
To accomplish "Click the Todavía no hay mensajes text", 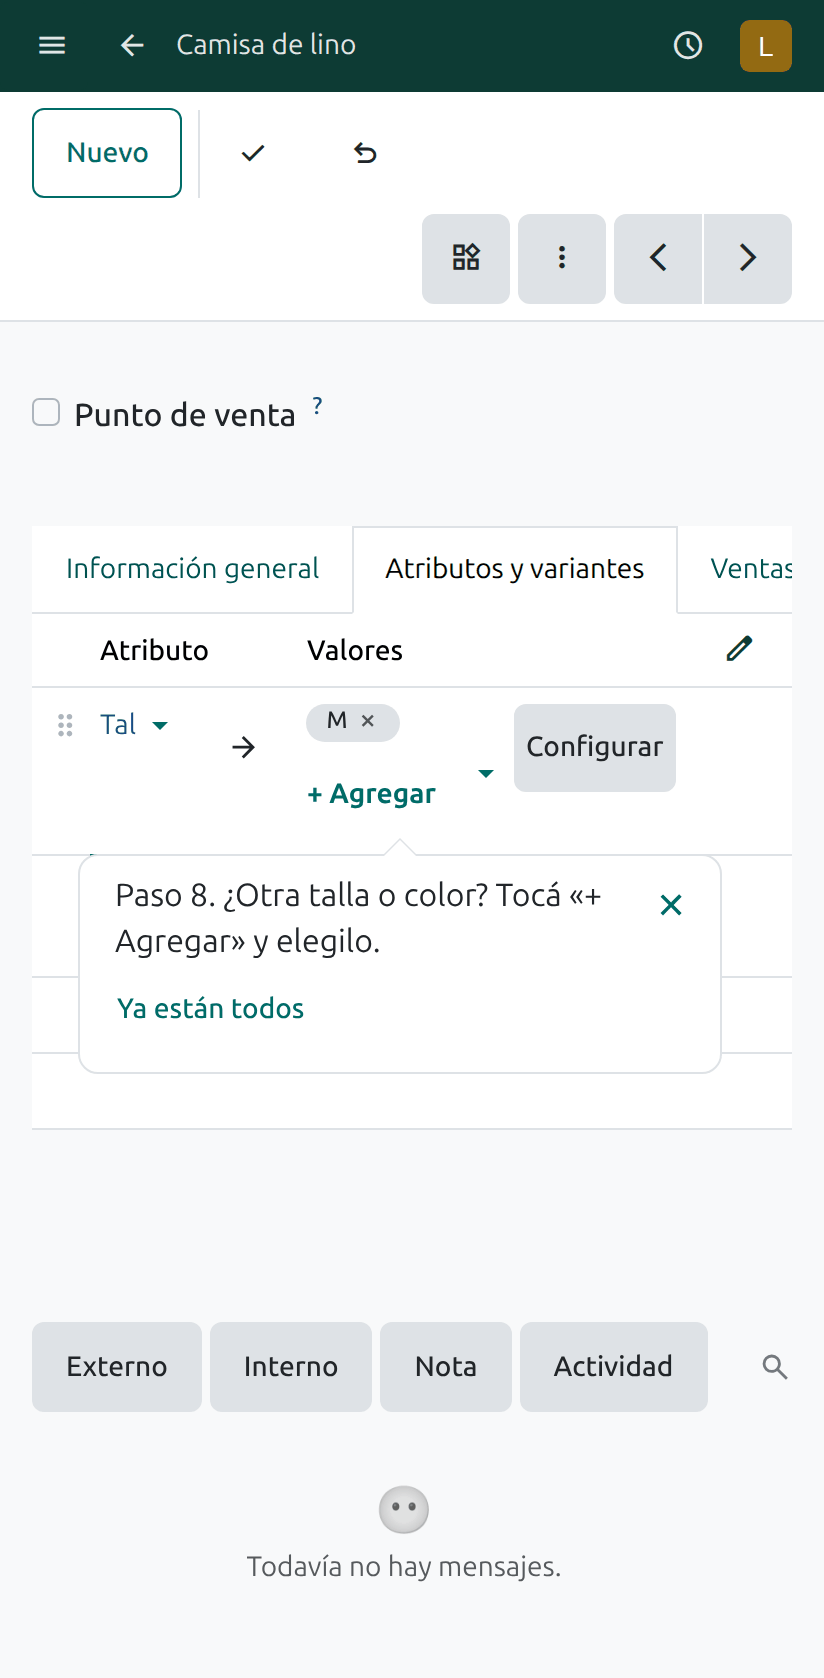I will (x=404, y=1567).
